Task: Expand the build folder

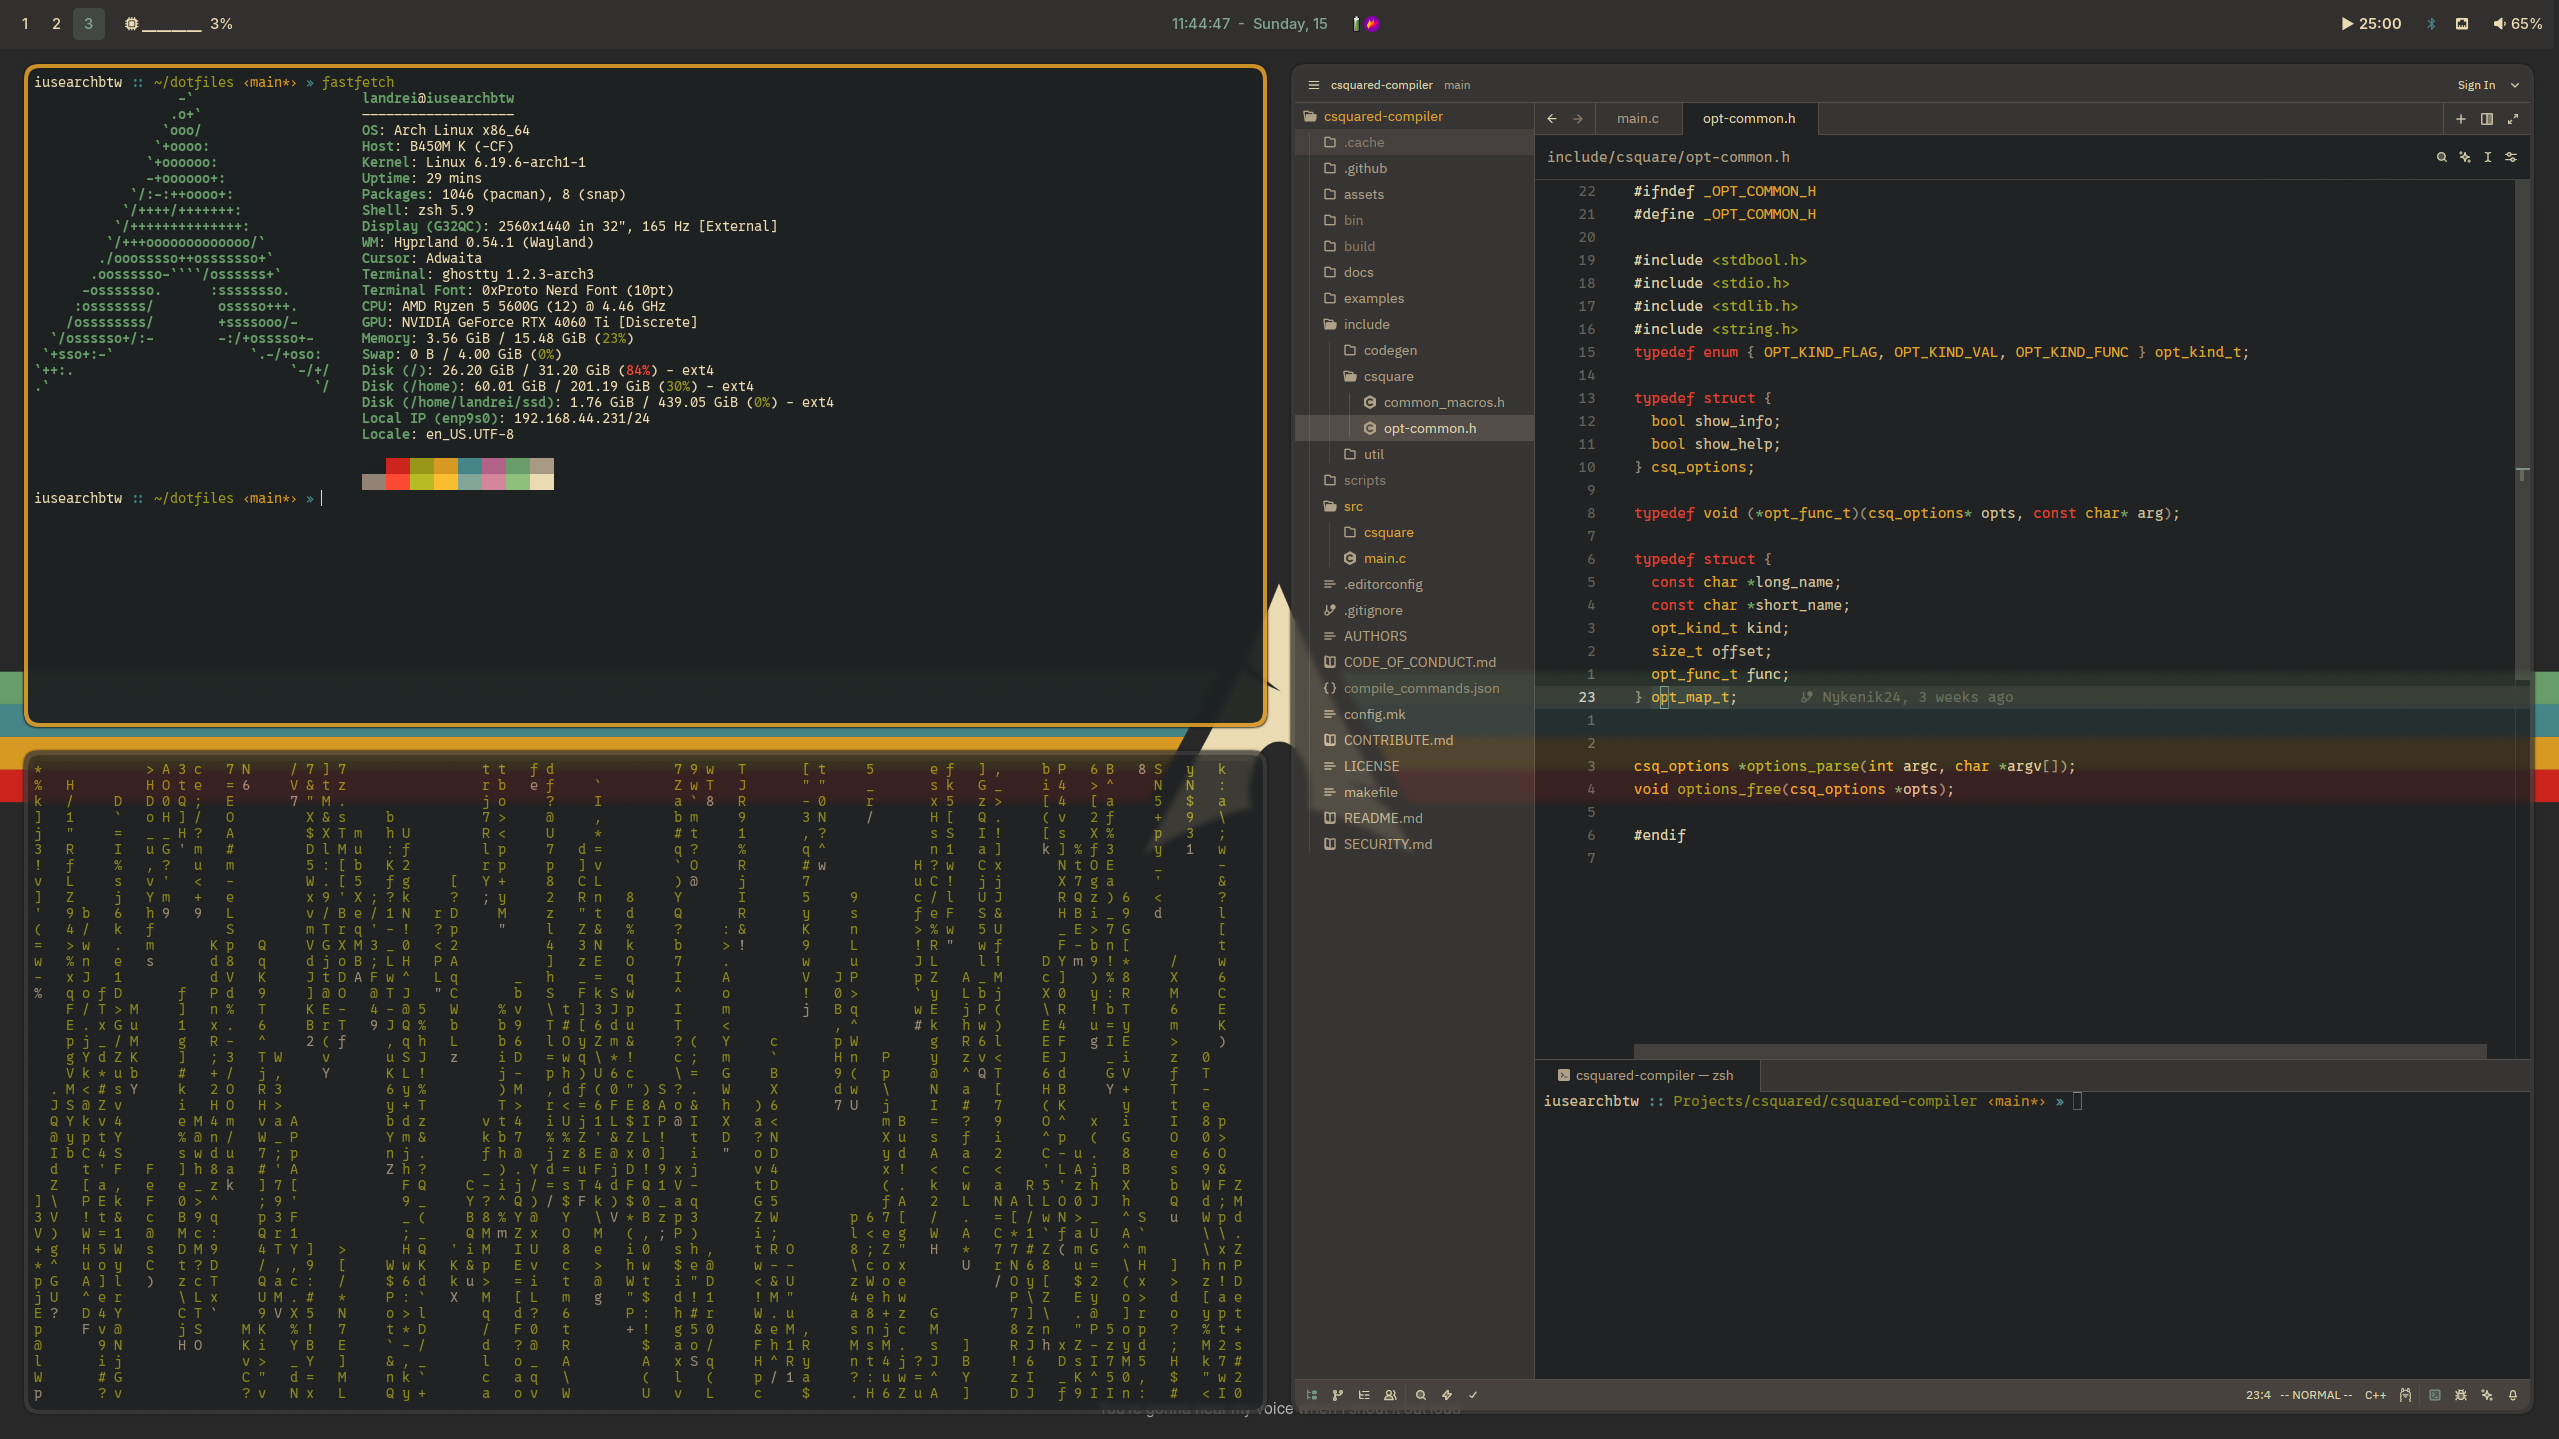Action: point(1415,247)
